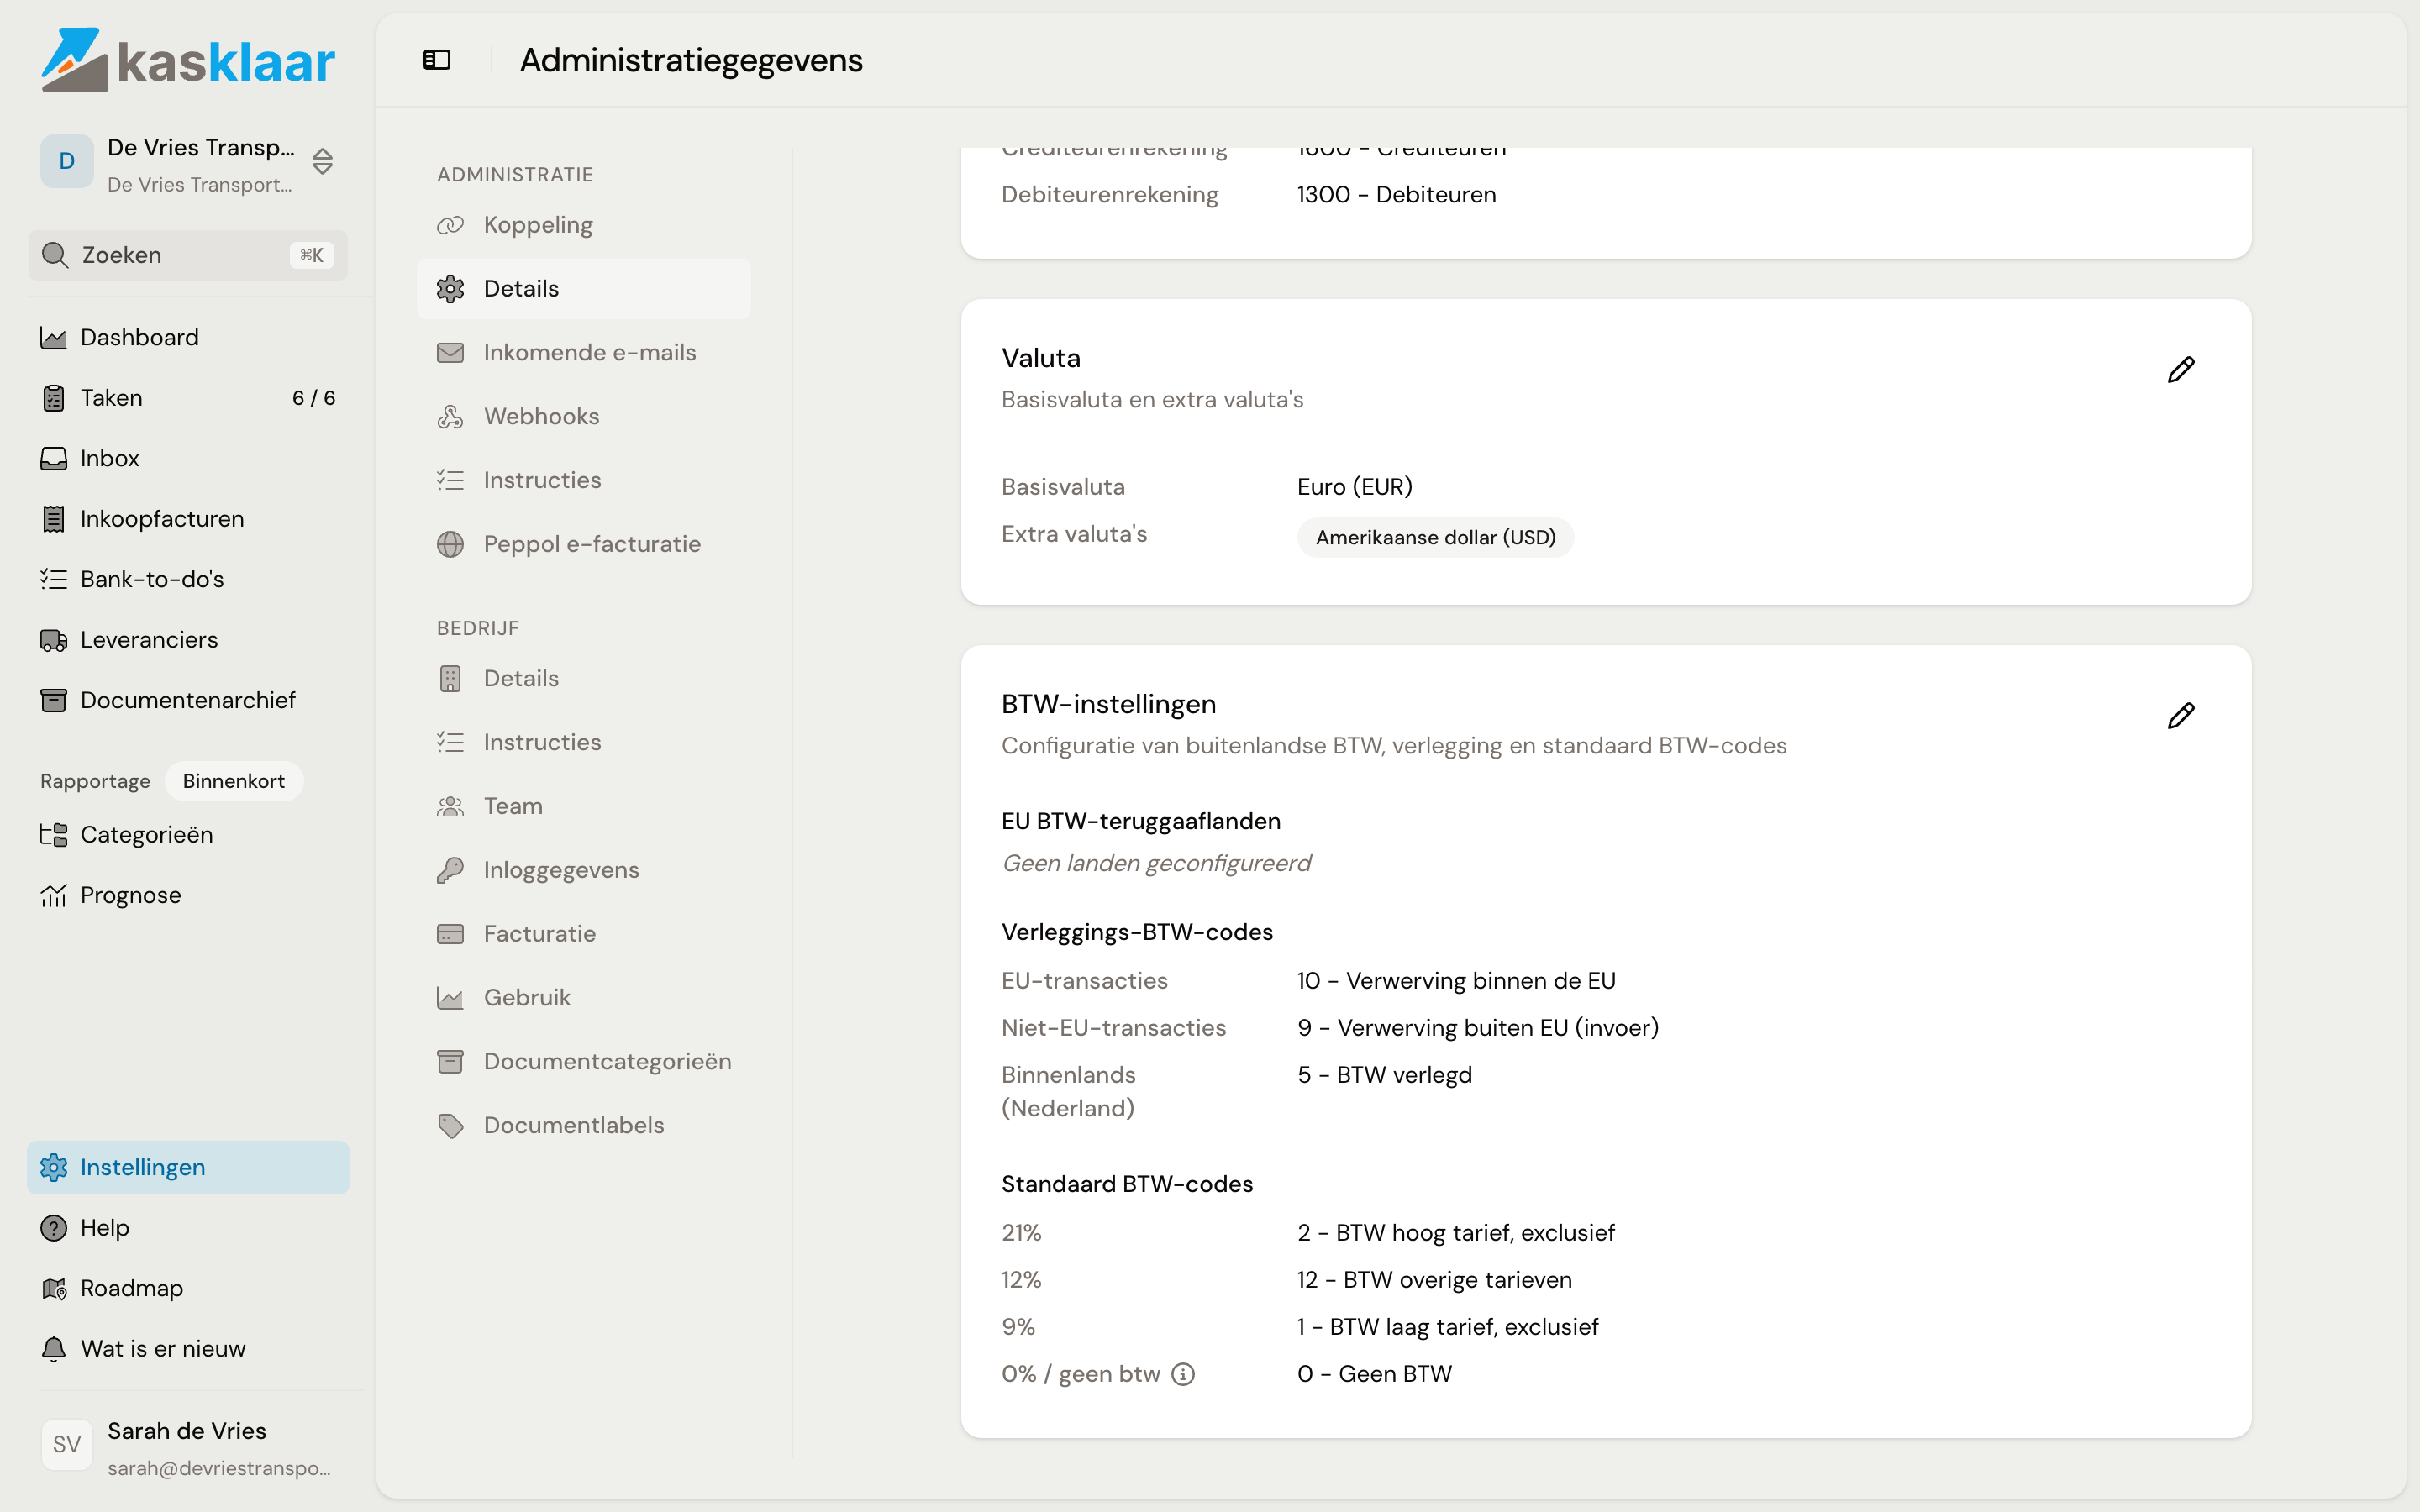This screenshot has height=1512, width=2420.
Task: Open Koppeling under Administratie
Action: pos(584,225)
